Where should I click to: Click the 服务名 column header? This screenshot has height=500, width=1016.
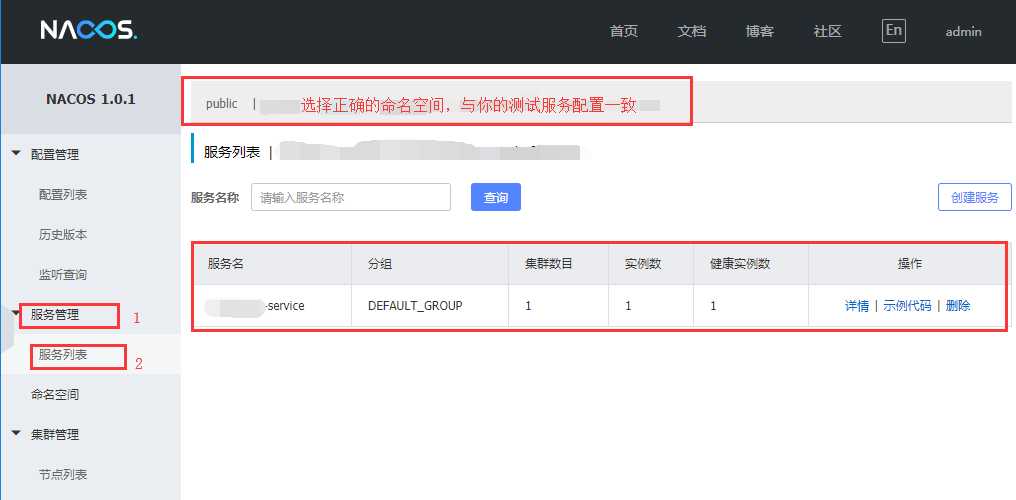pos(225,264)
